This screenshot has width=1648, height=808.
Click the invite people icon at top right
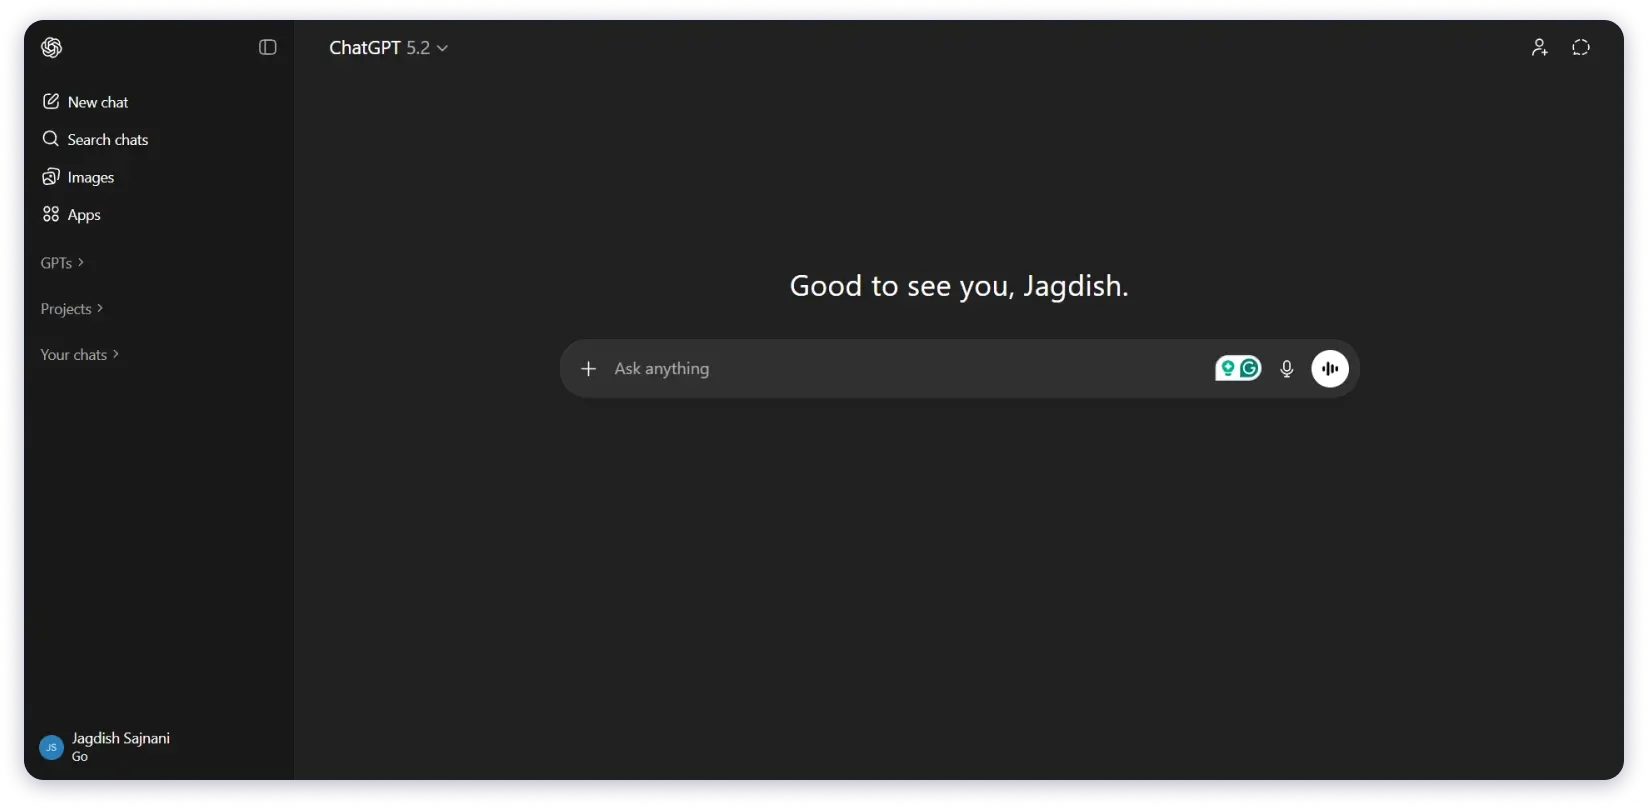pyautogui.click(x=1540, y=48)
